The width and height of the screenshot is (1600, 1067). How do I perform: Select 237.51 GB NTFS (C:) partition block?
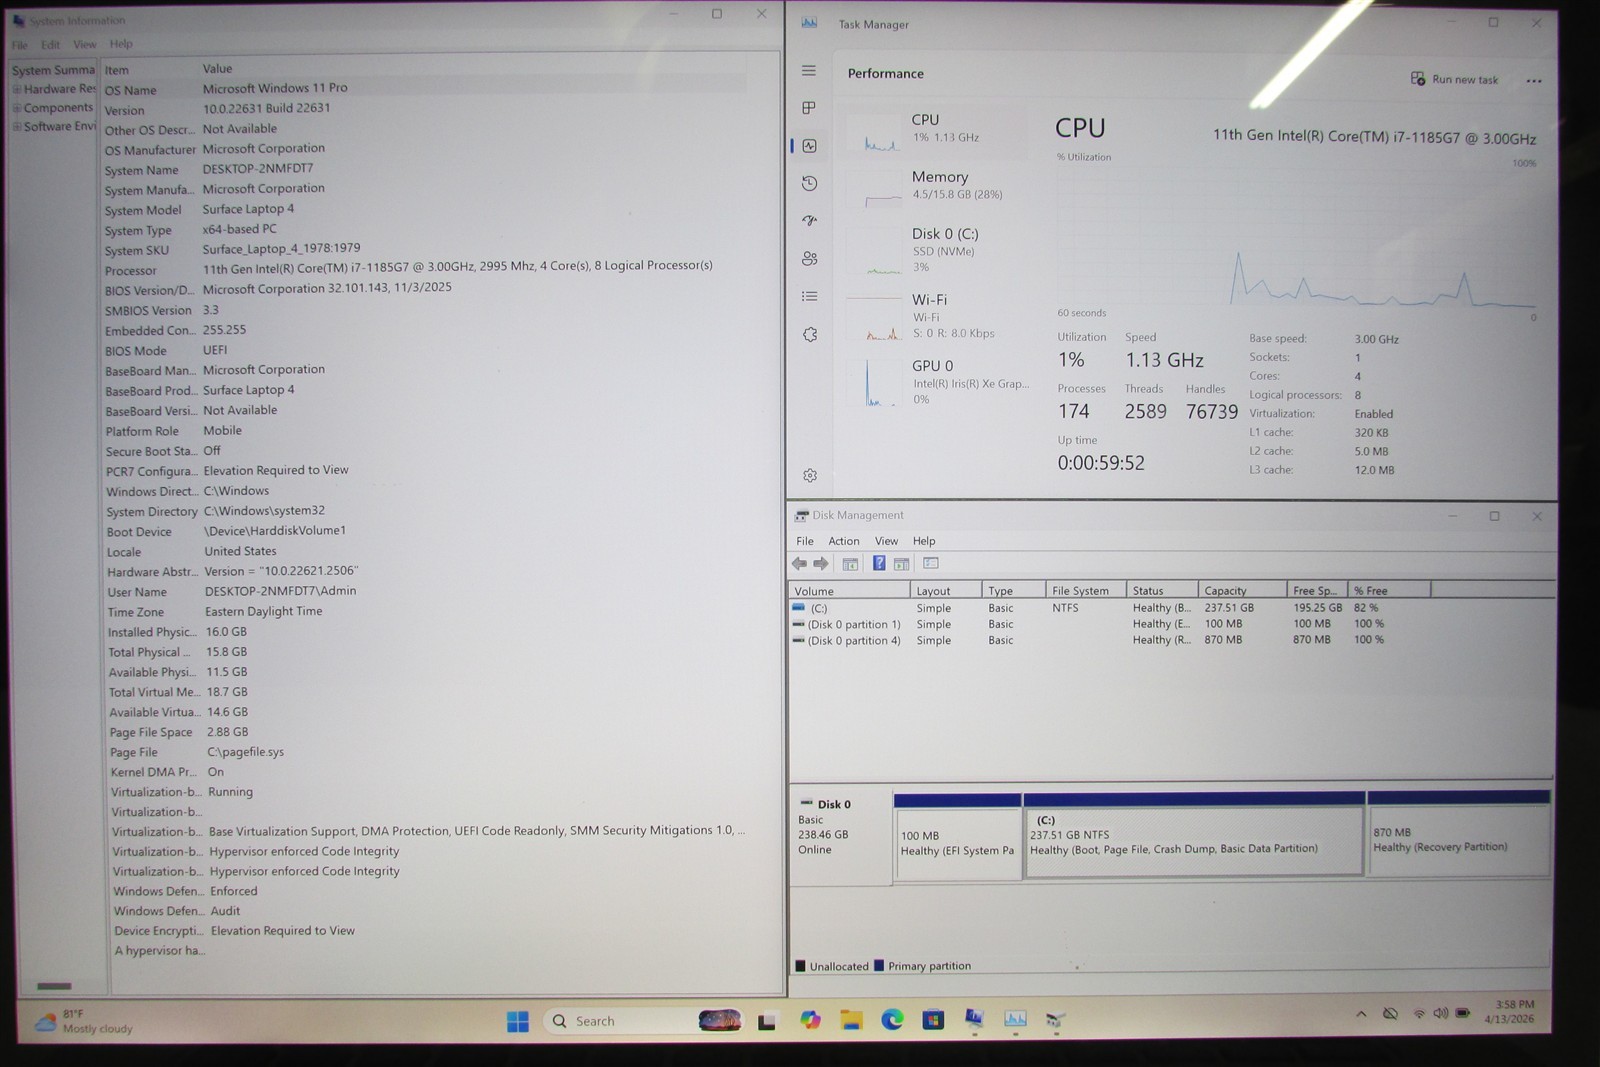pos(1195,836)
